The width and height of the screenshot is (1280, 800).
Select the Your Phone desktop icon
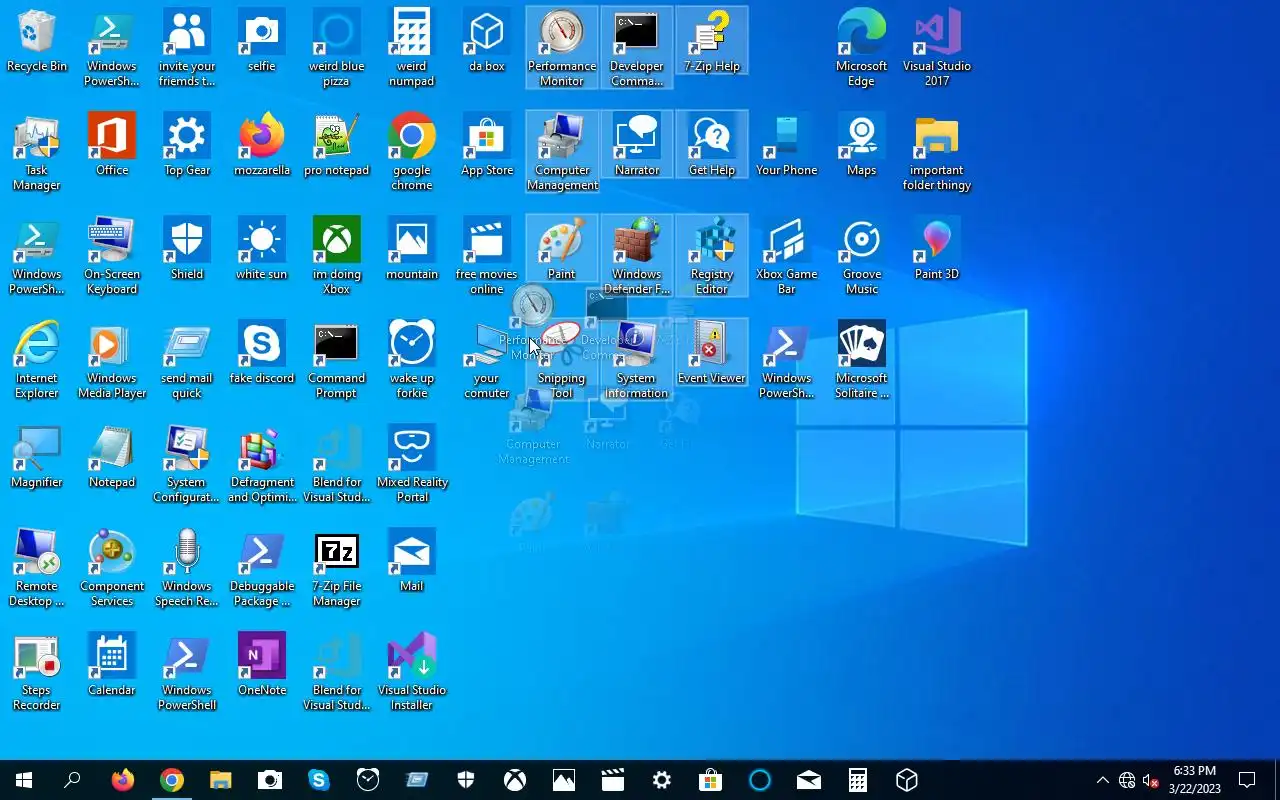pyautogui.click(x=787, y=146)
